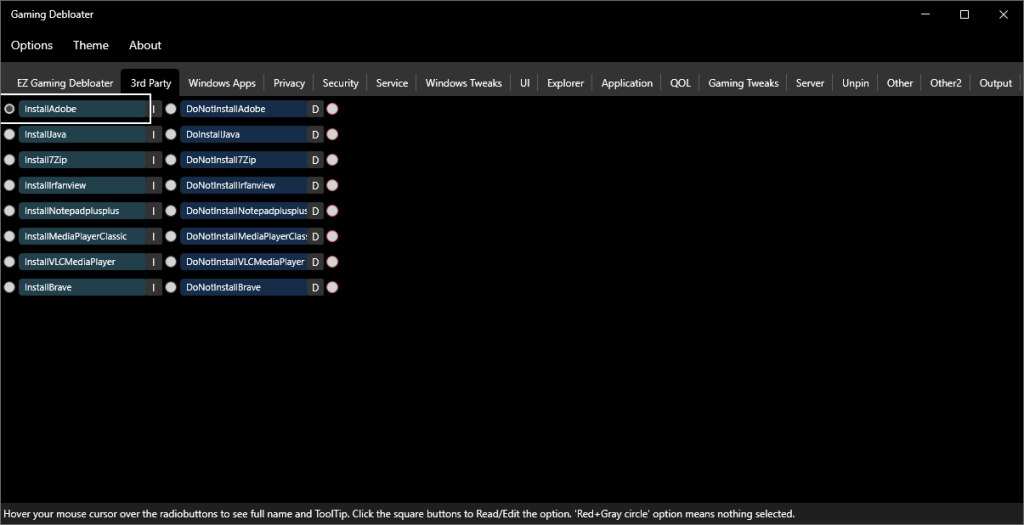Open the 'I' square button next to Install7Zip
This screenshot has width=1024, height=525.
[x=154, y=160]
